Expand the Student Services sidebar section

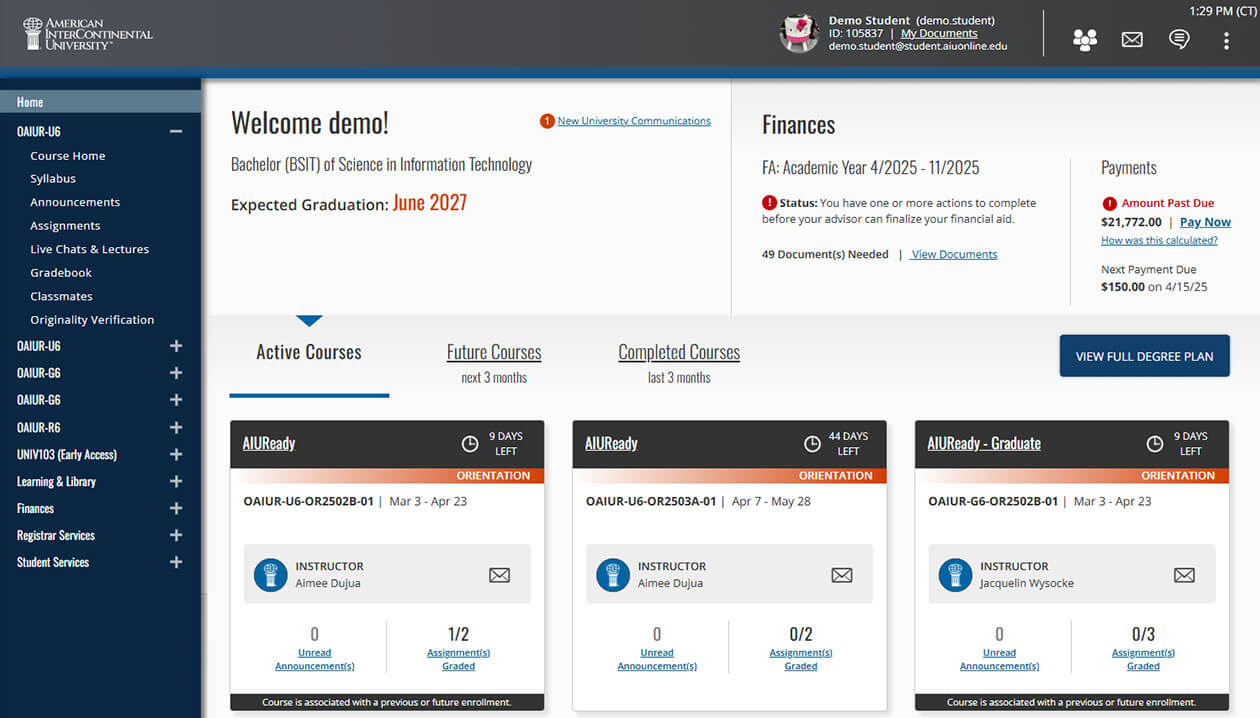coord(176,562)
